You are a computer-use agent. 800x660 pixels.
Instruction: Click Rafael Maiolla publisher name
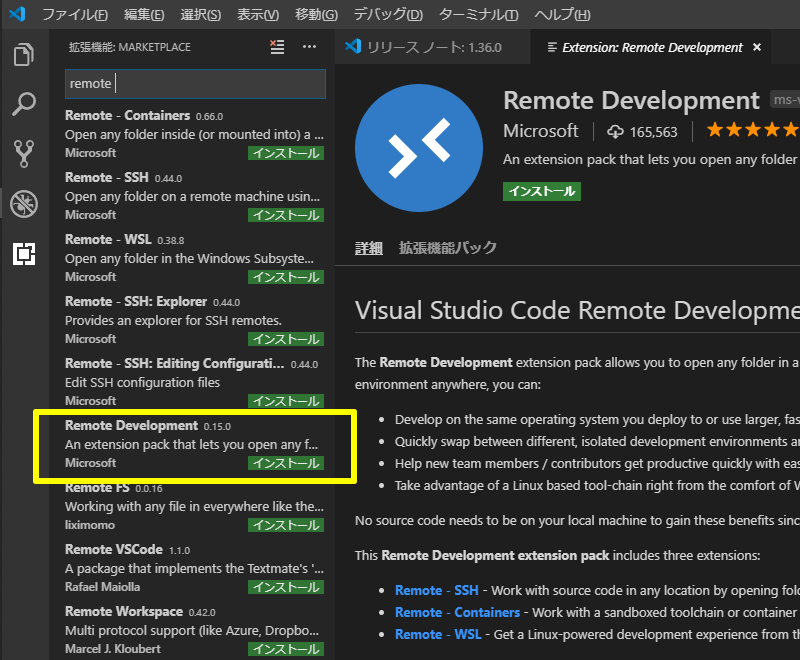pyautogui.click(x=103, y=587)
